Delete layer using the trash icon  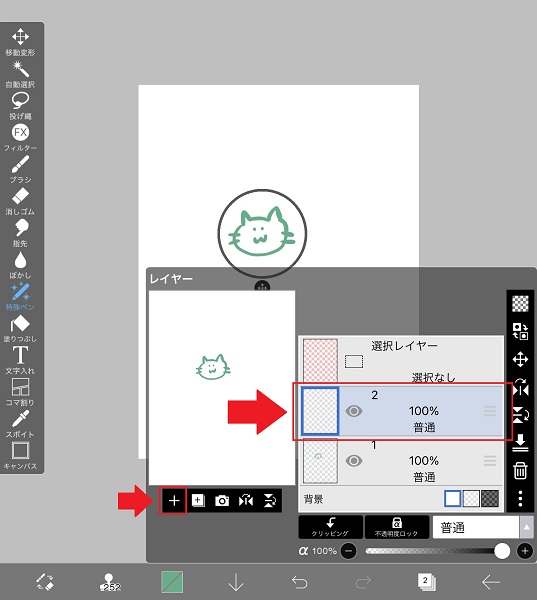(520, 470)
